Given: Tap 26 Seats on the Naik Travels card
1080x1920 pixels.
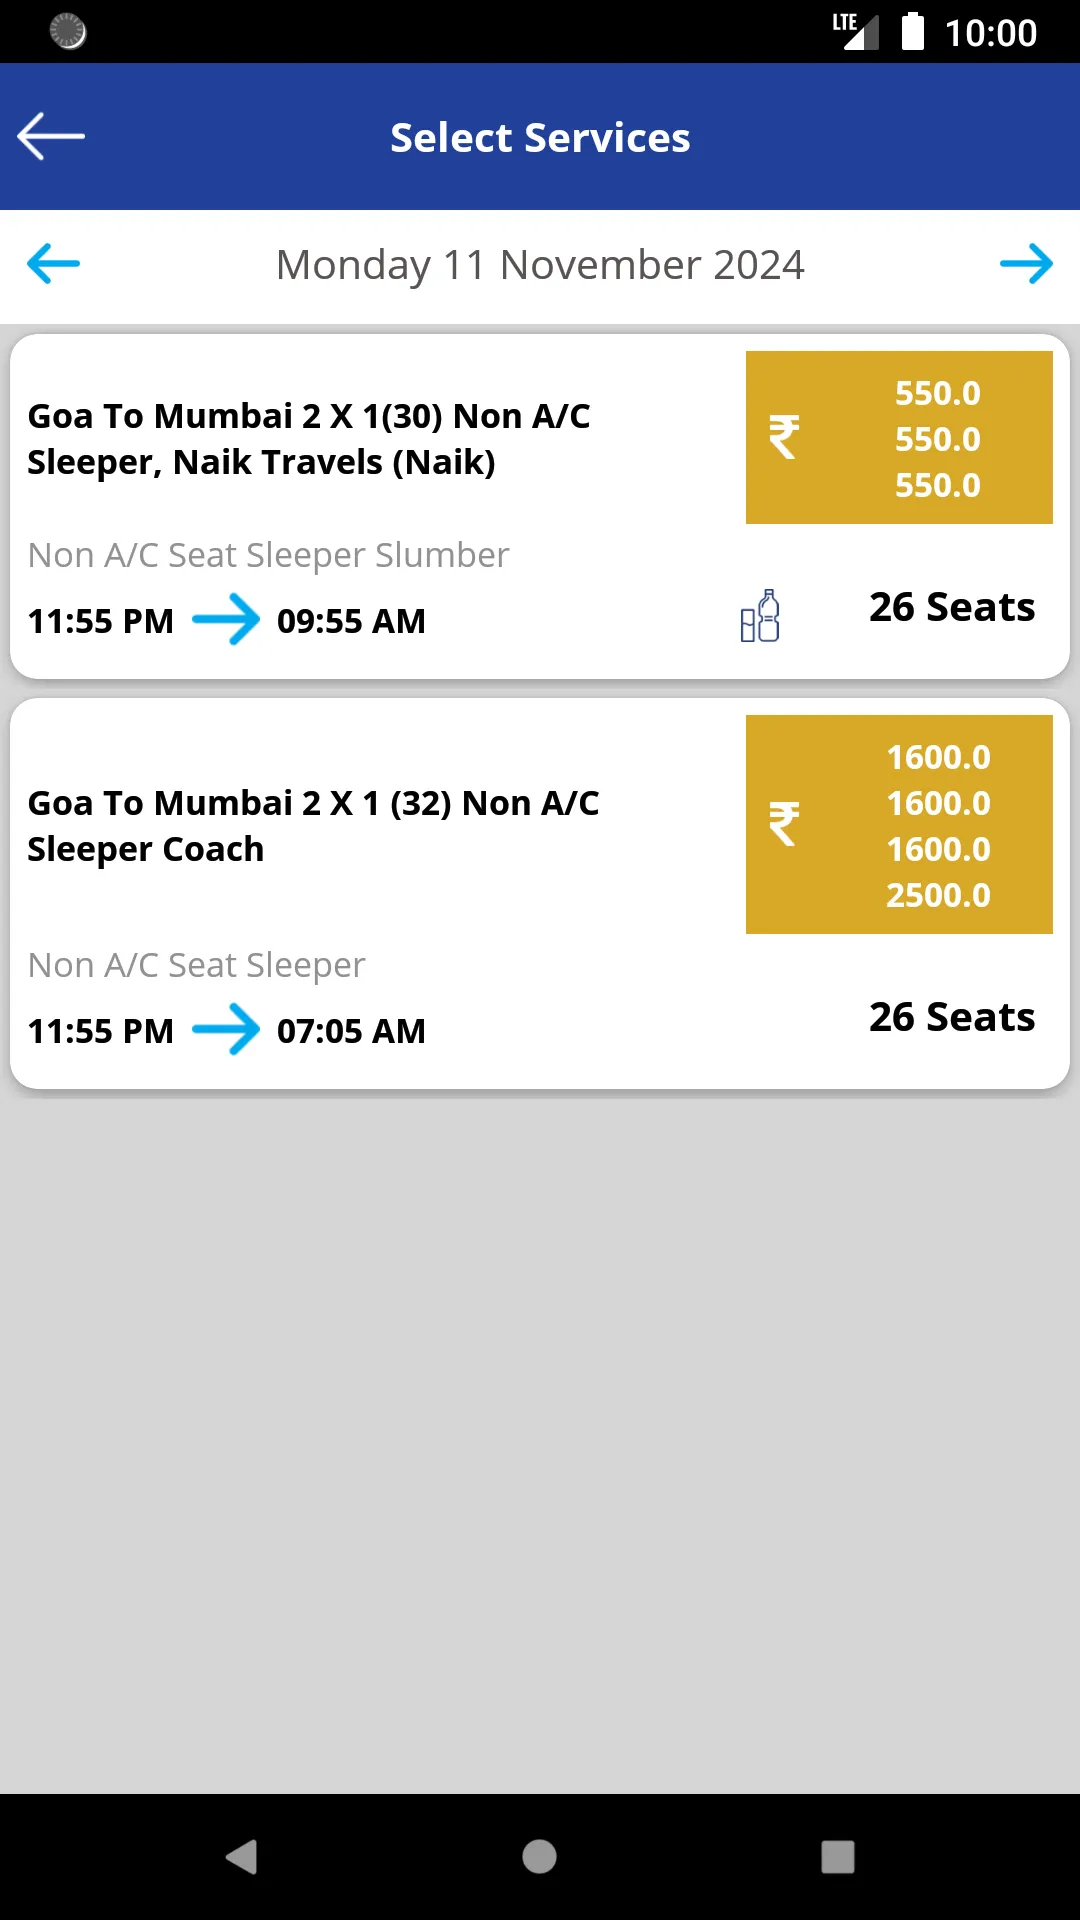Looking at the screenshot, I should click(952, 607).
